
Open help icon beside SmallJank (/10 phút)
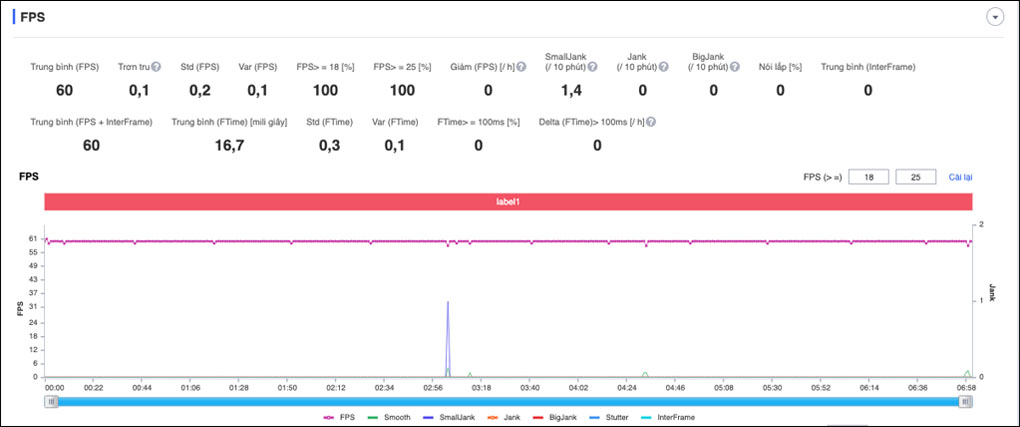[x=592, y=66]
